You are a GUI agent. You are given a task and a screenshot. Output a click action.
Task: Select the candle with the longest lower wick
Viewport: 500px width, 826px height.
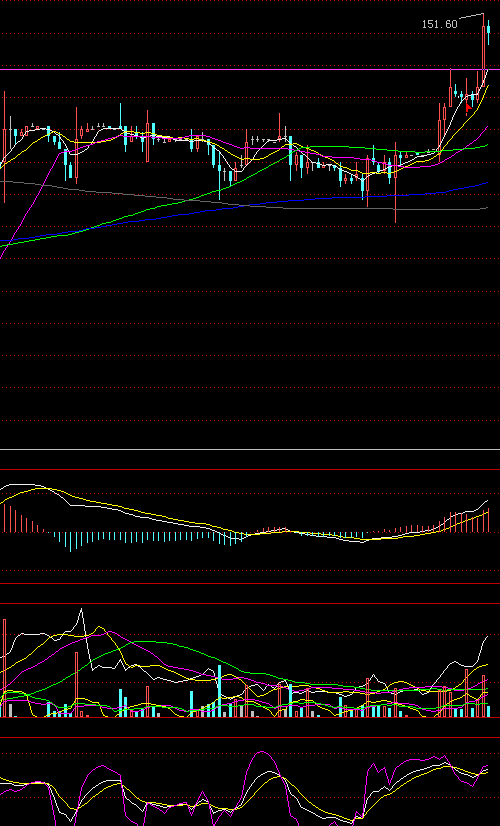(395, 182)
